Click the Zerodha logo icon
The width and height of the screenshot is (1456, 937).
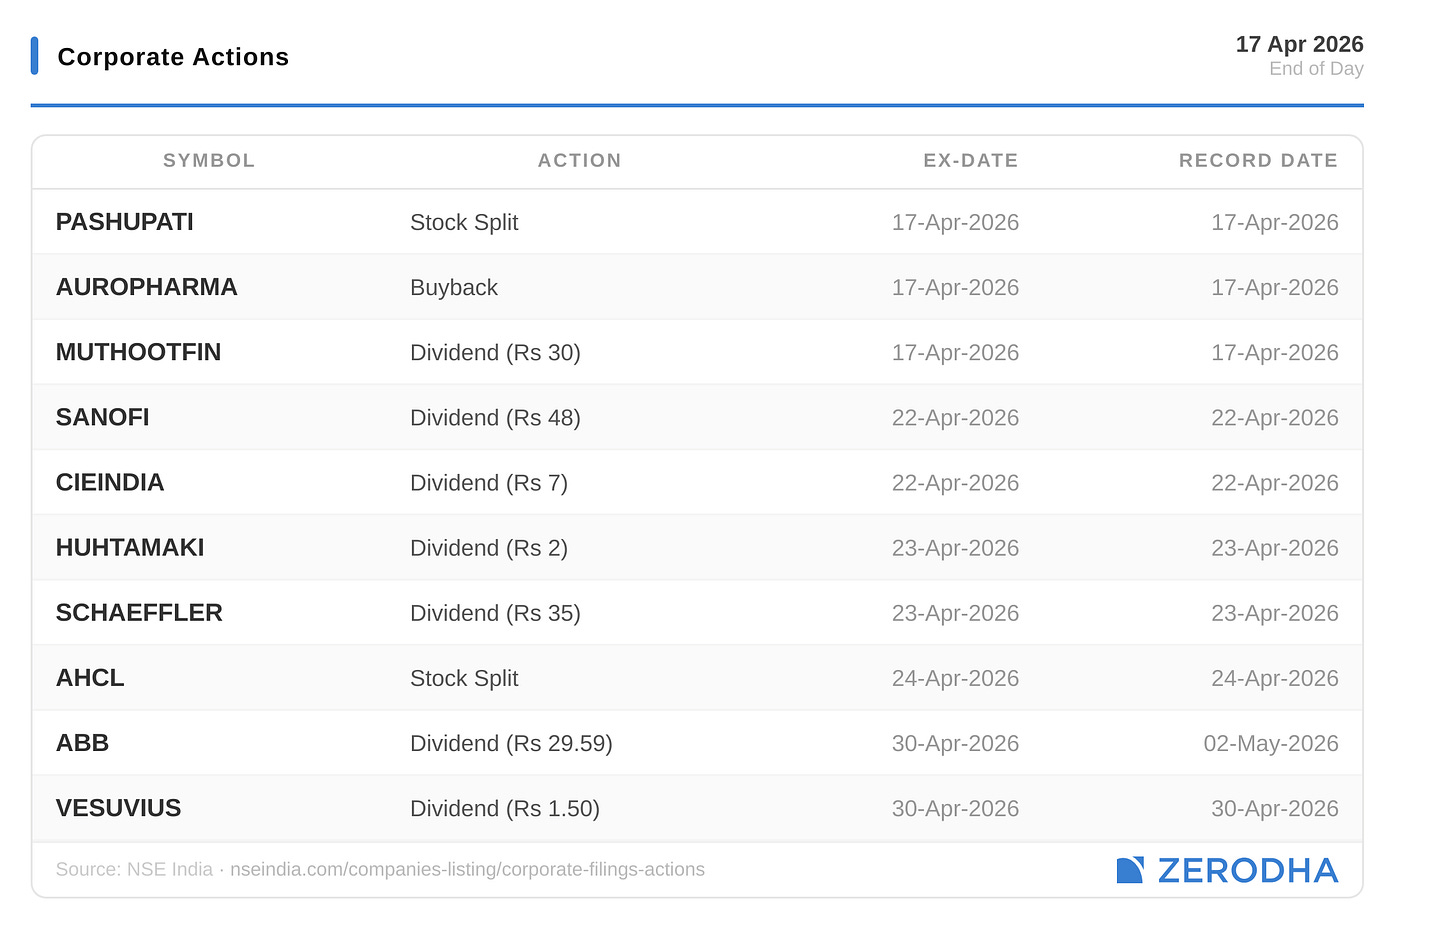[1130, 870]
